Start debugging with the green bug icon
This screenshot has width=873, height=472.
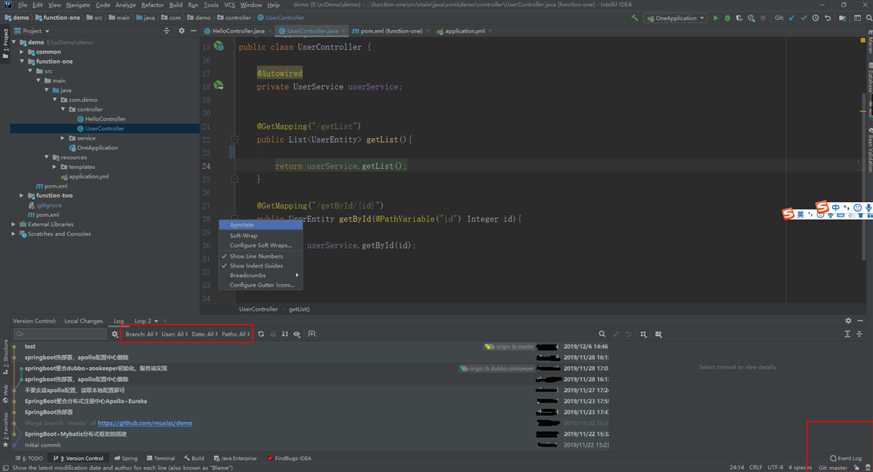coord(727,18)
